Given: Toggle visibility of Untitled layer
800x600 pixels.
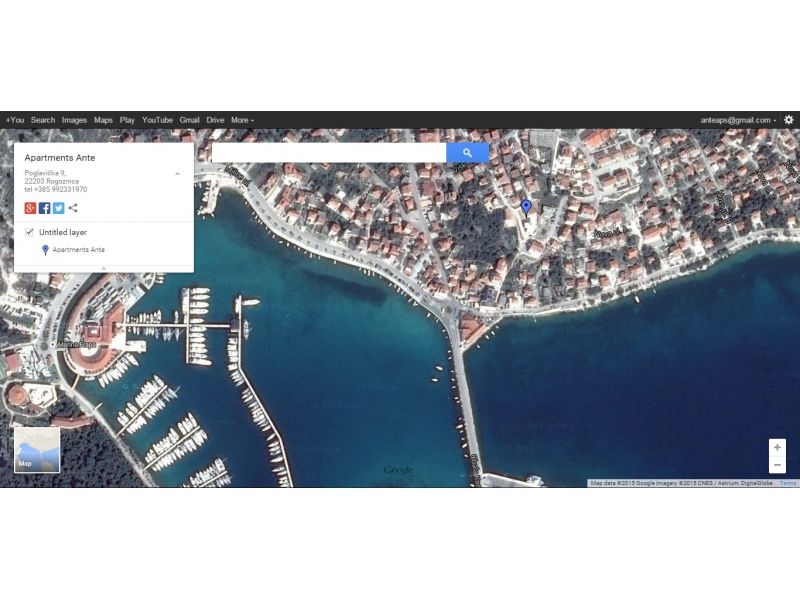Looking at the screenshot, I should point(29,231).
